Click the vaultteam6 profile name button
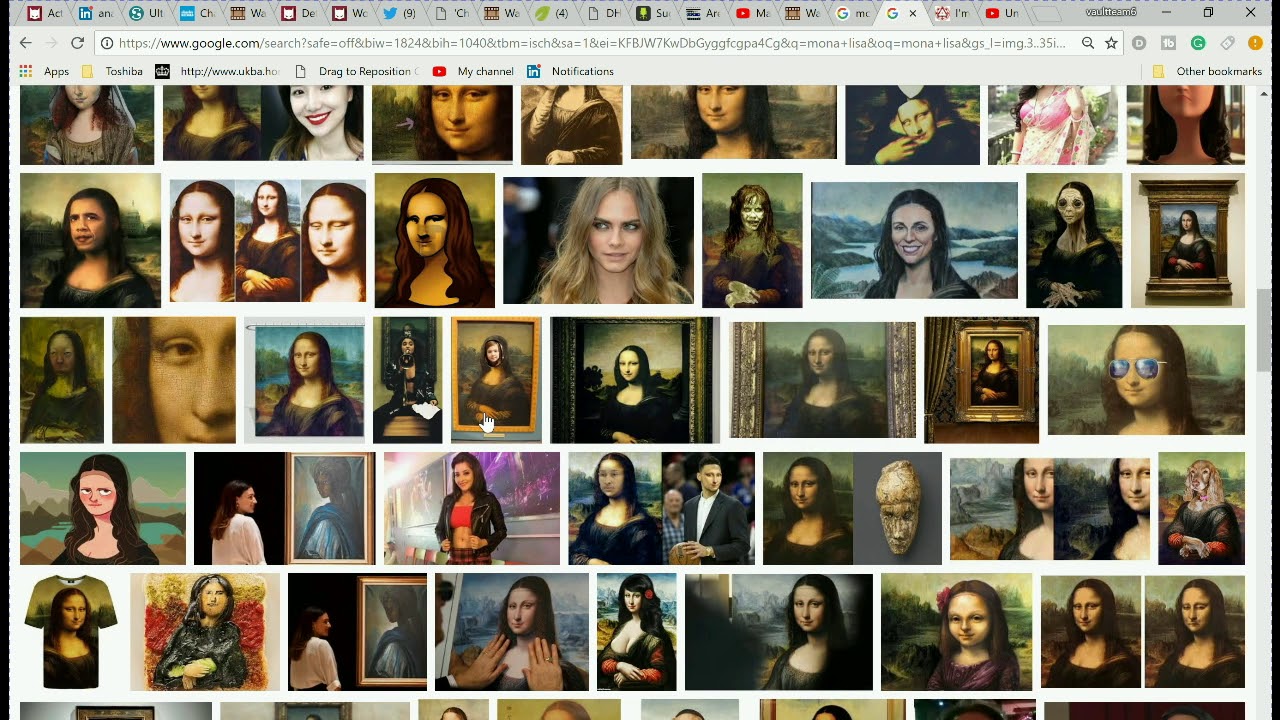Image resolution: width=1280 pixels, height=720 pixels. click(1110, 12)
